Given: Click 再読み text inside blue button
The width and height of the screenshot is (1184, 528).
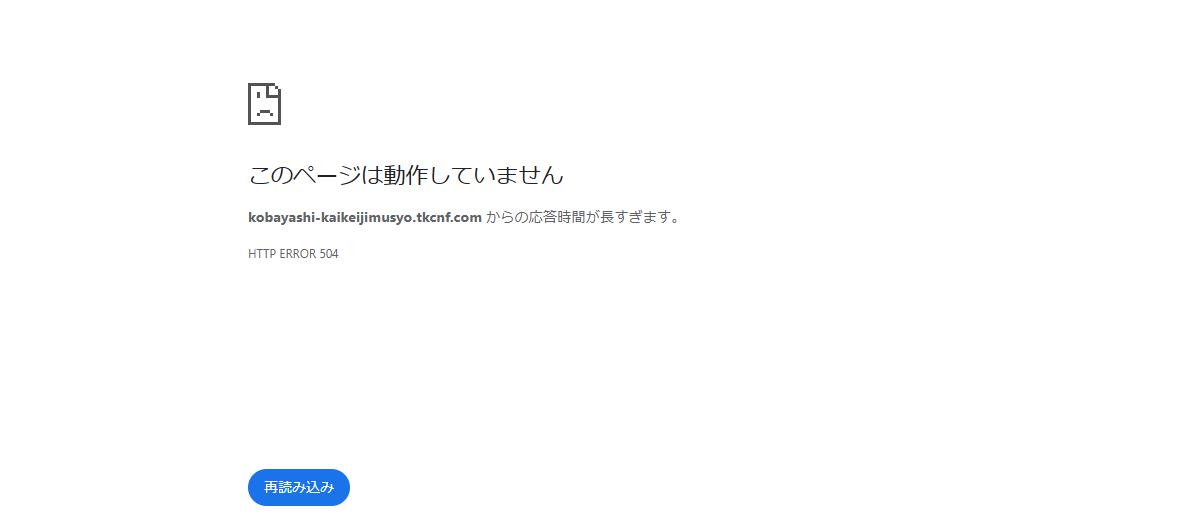Looking at the screenshot, I should 285,487.
